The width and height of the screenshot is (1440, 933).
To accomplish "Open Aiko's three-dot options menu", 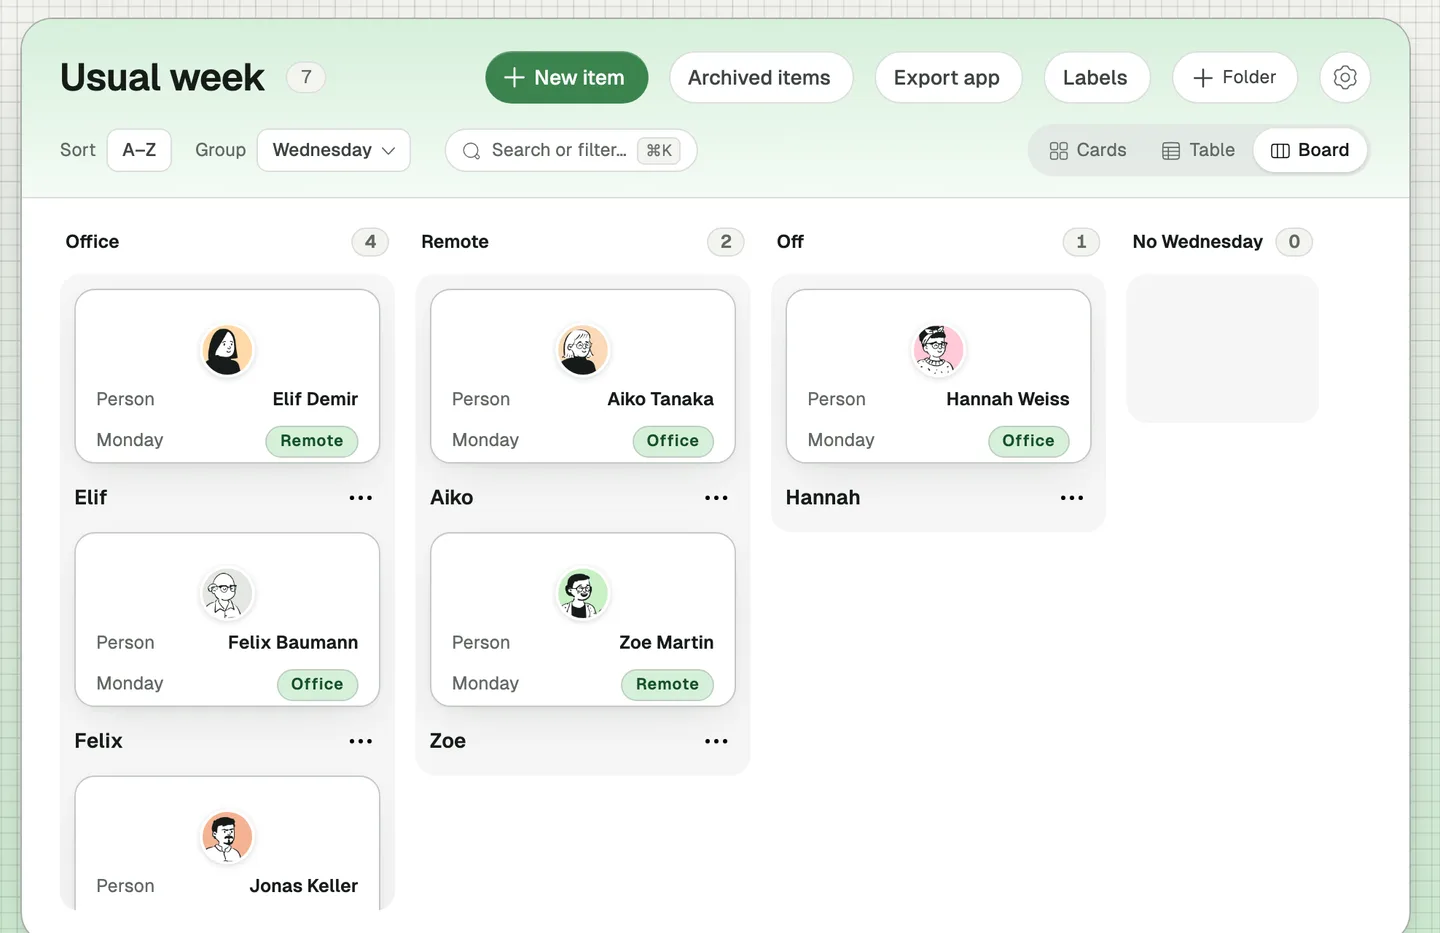I will (716, 497).
